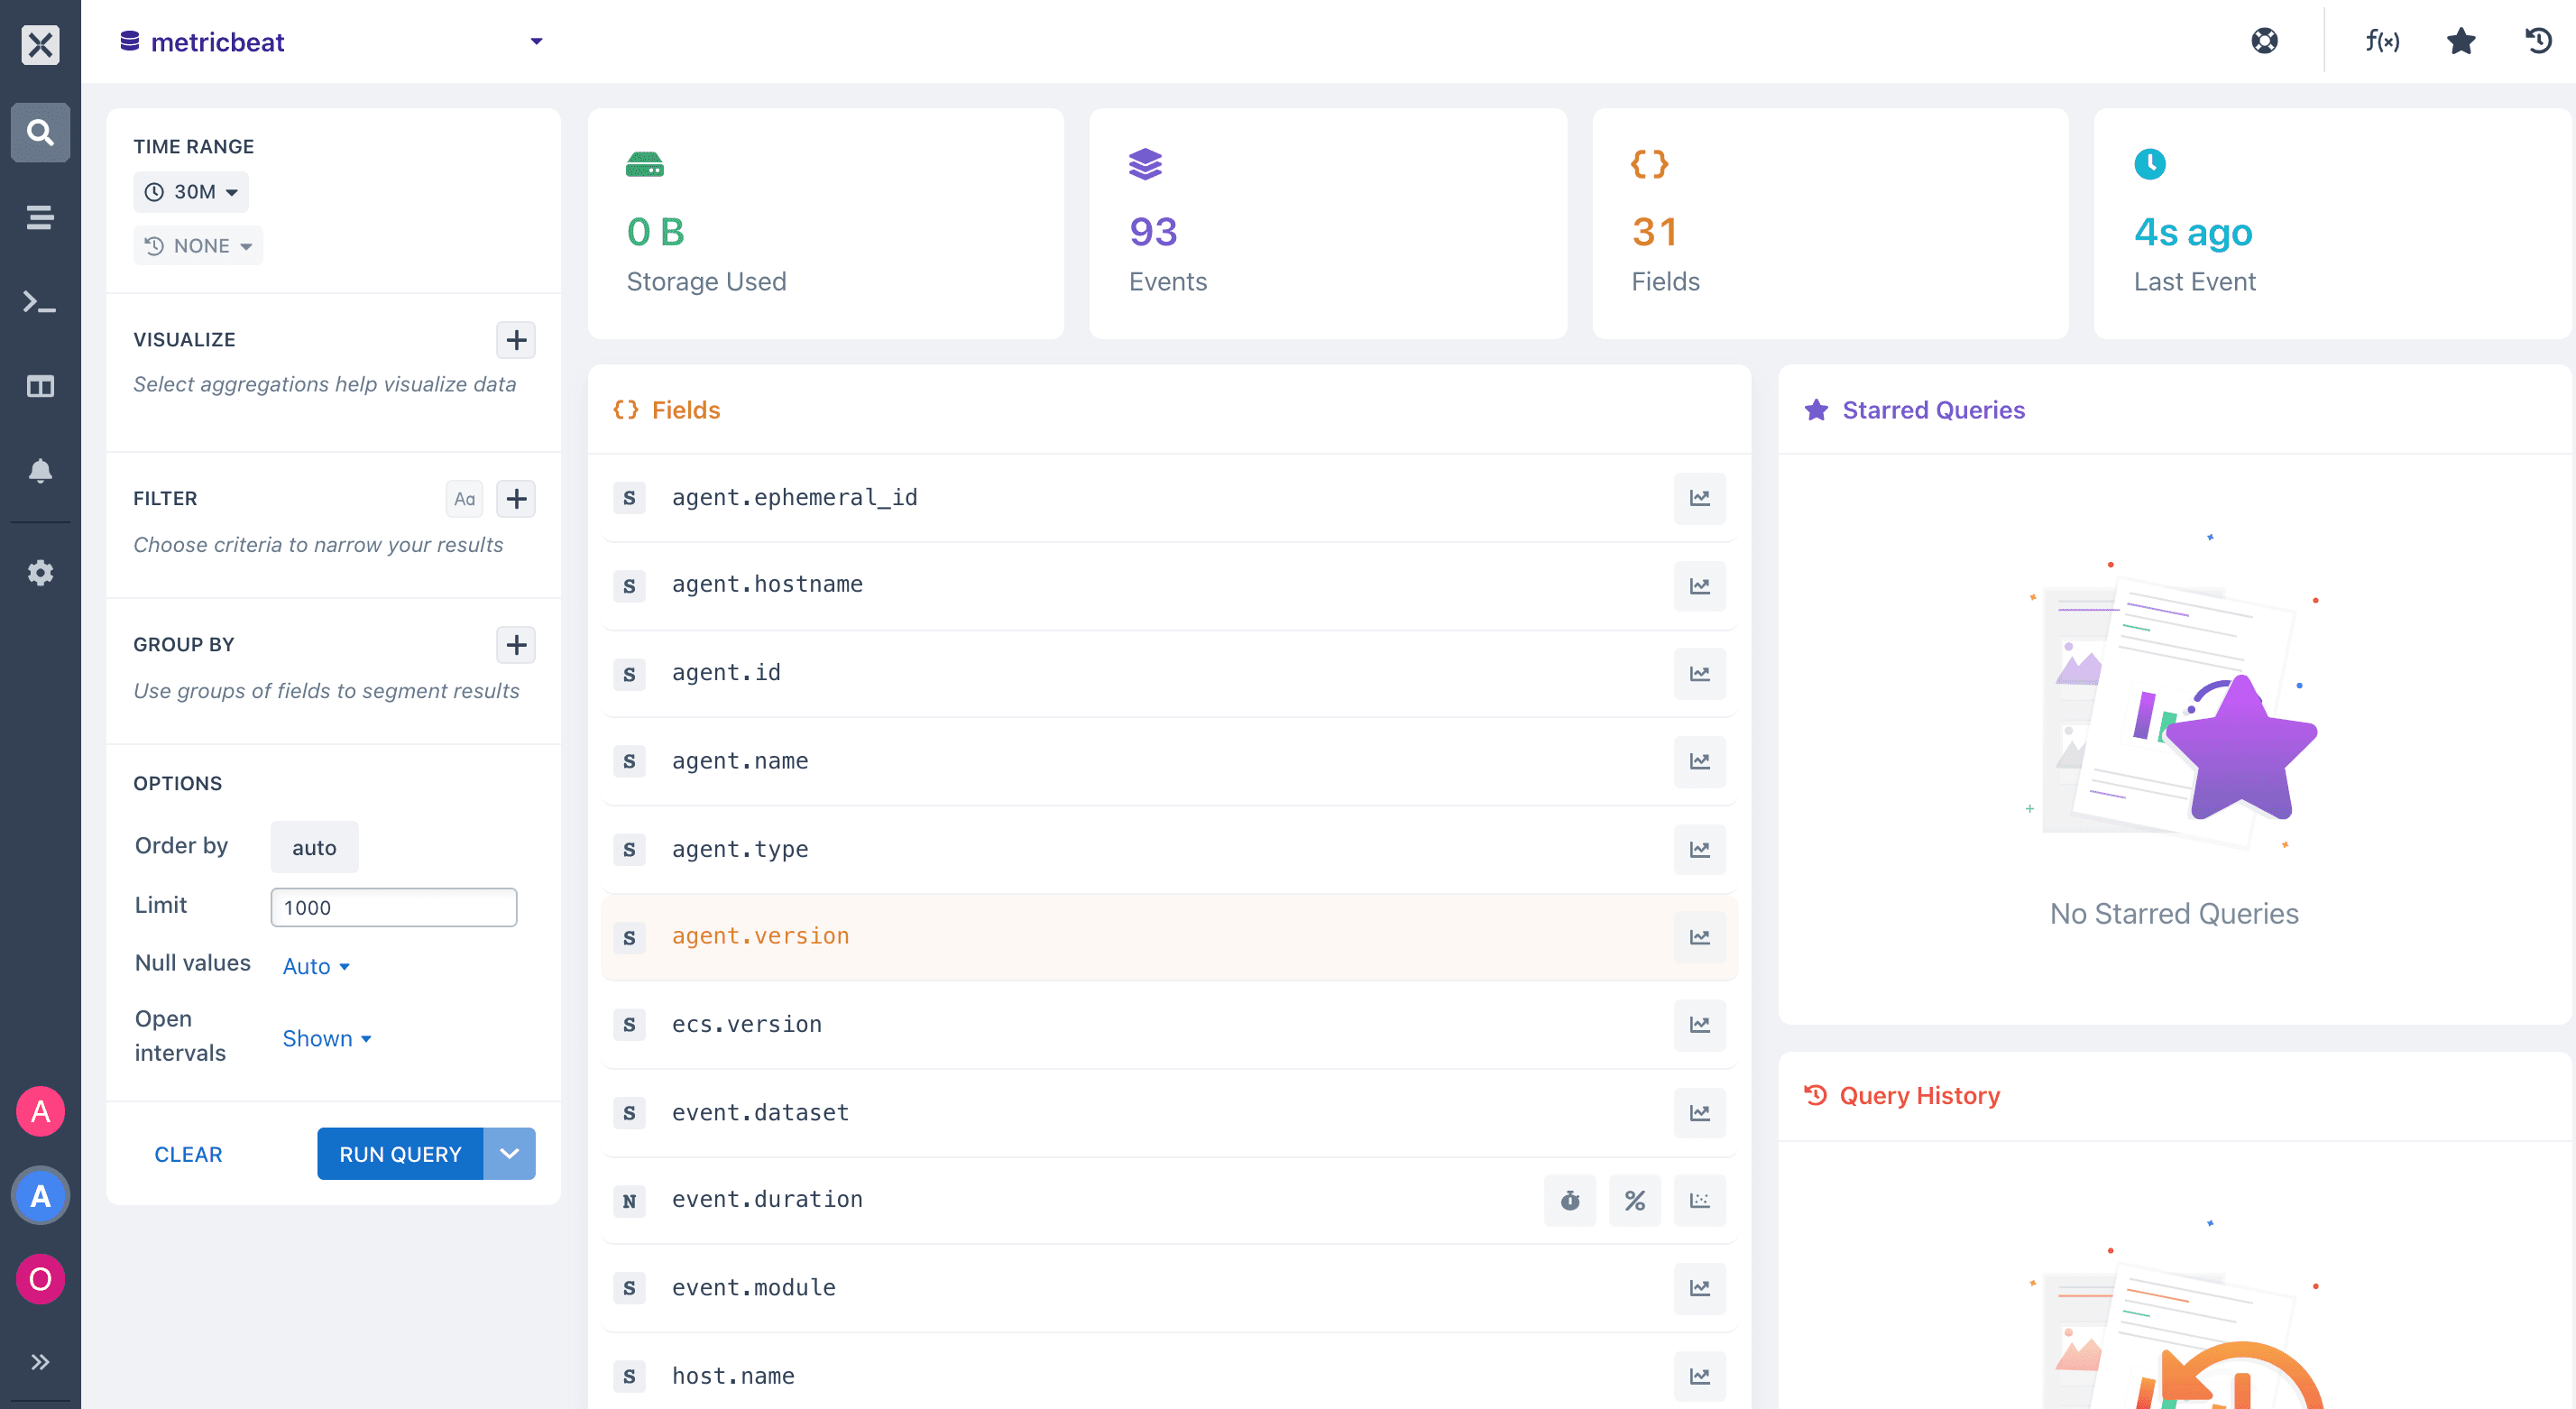Open the pink A user avatar
2576x1409 pixels.
coord(40,1111)
